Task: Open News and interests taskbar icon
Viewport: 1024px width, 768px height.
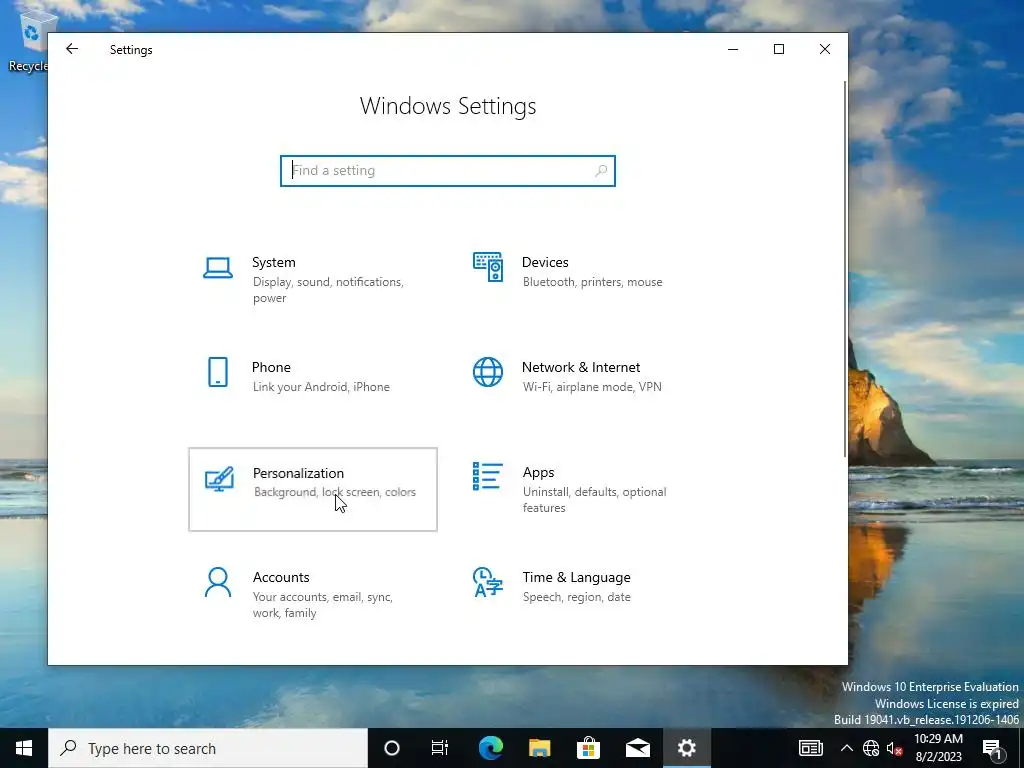Action: (810, 748)
